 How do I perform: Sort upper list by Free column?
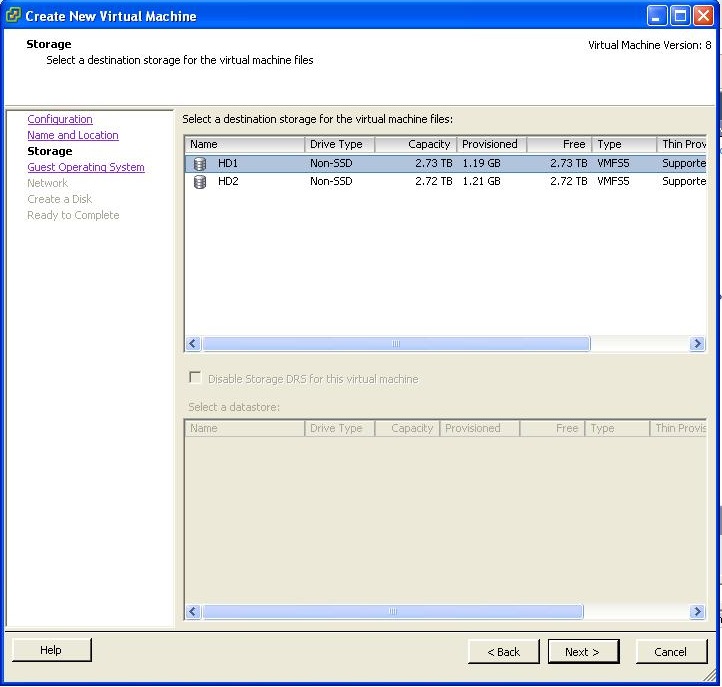coord(558,144)
